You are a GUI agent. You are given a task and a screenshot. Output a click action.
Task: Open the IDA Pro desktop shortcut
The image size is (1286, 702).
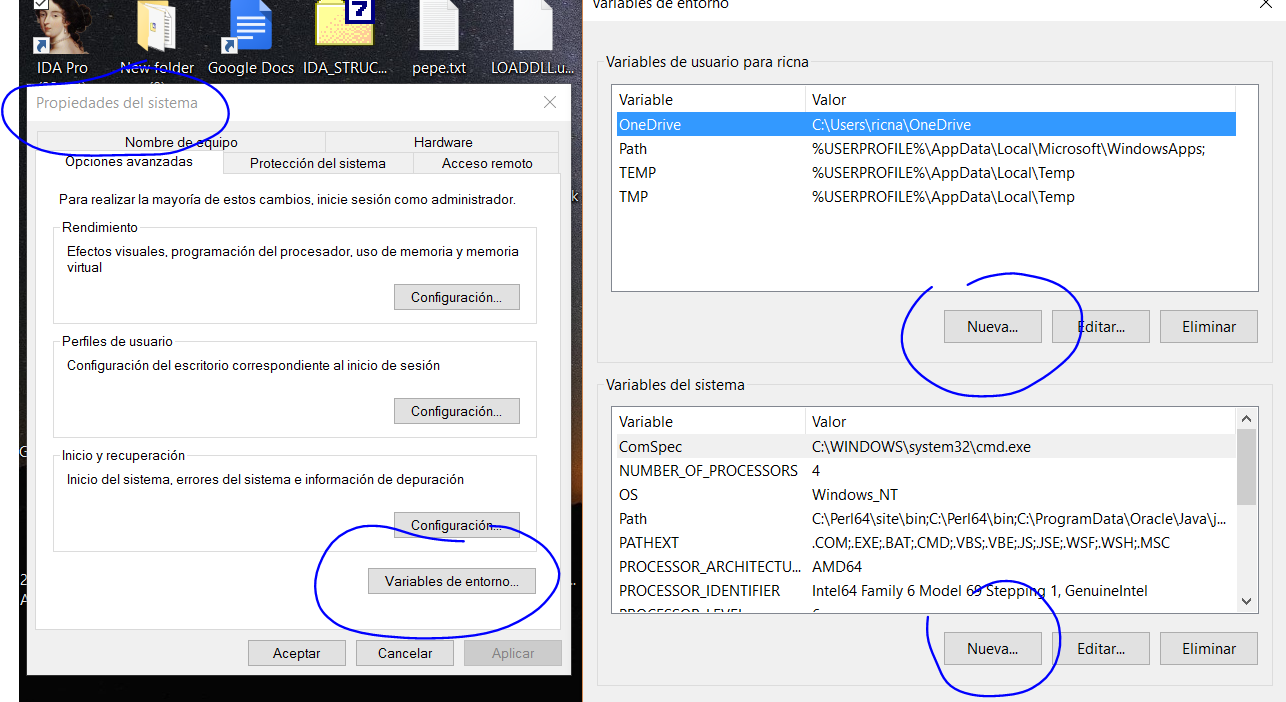point(62,30)
